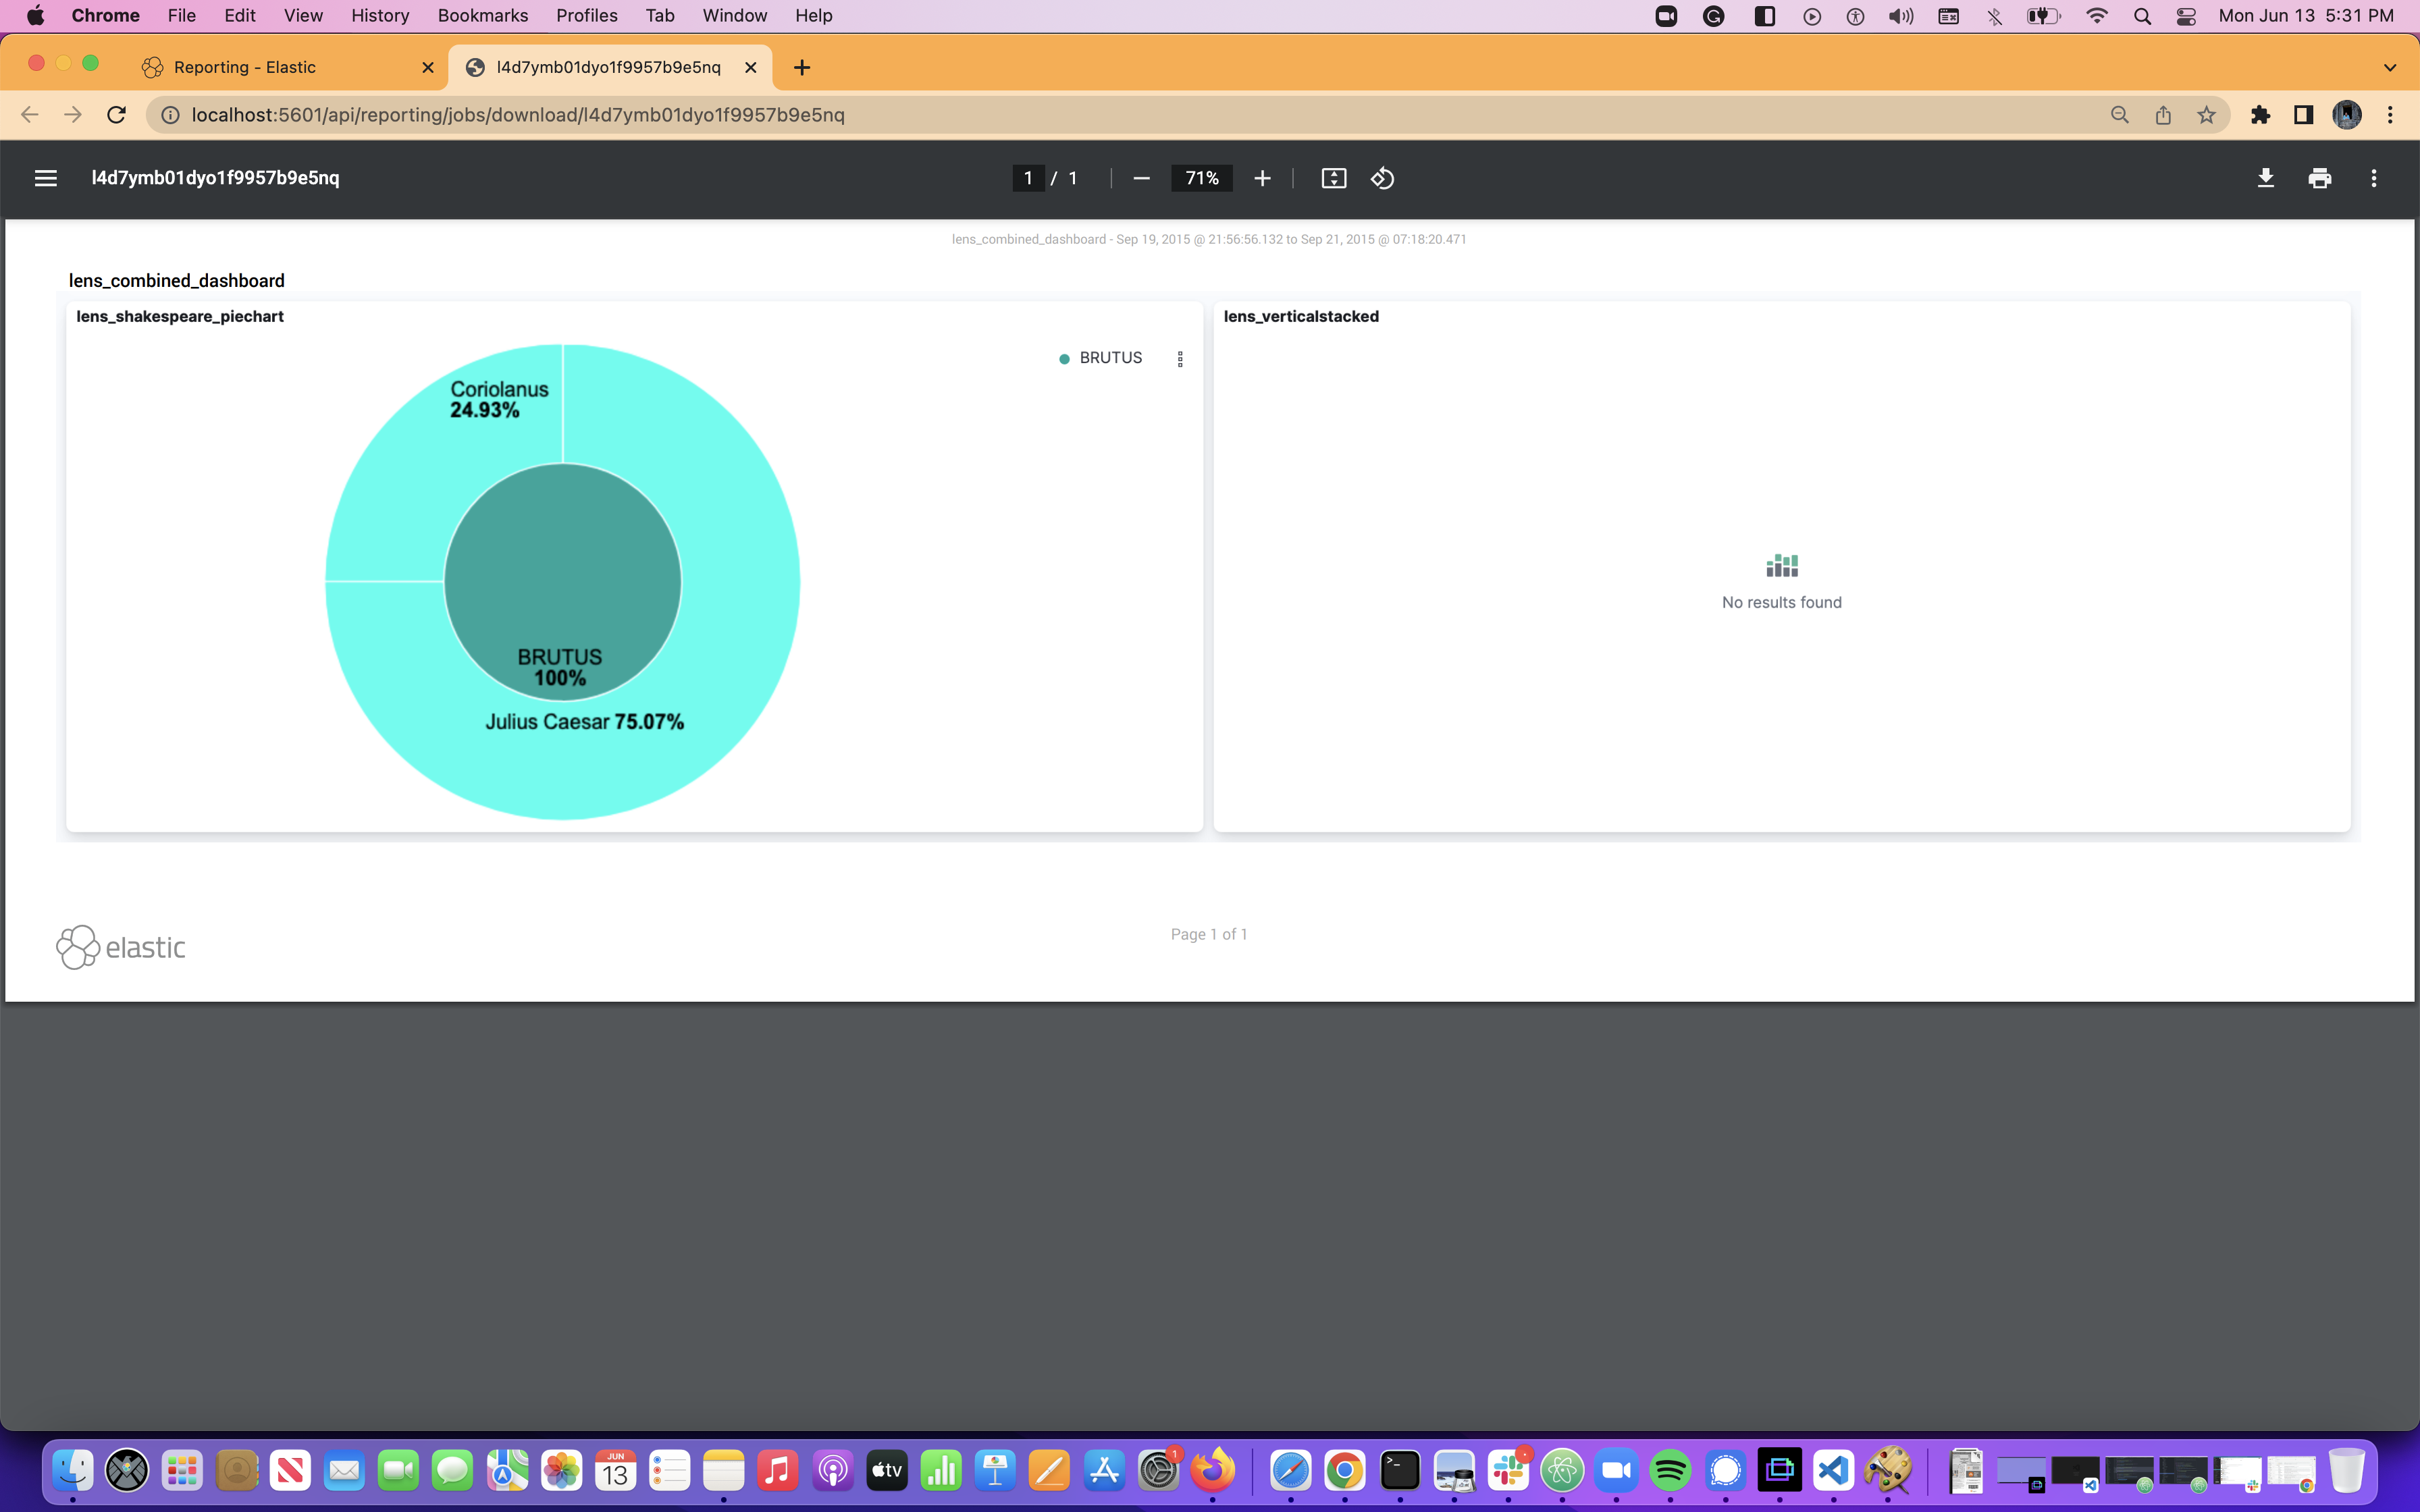Open the Bookmarks menu
This screenshot has height=1512, width=2420.
482,16
